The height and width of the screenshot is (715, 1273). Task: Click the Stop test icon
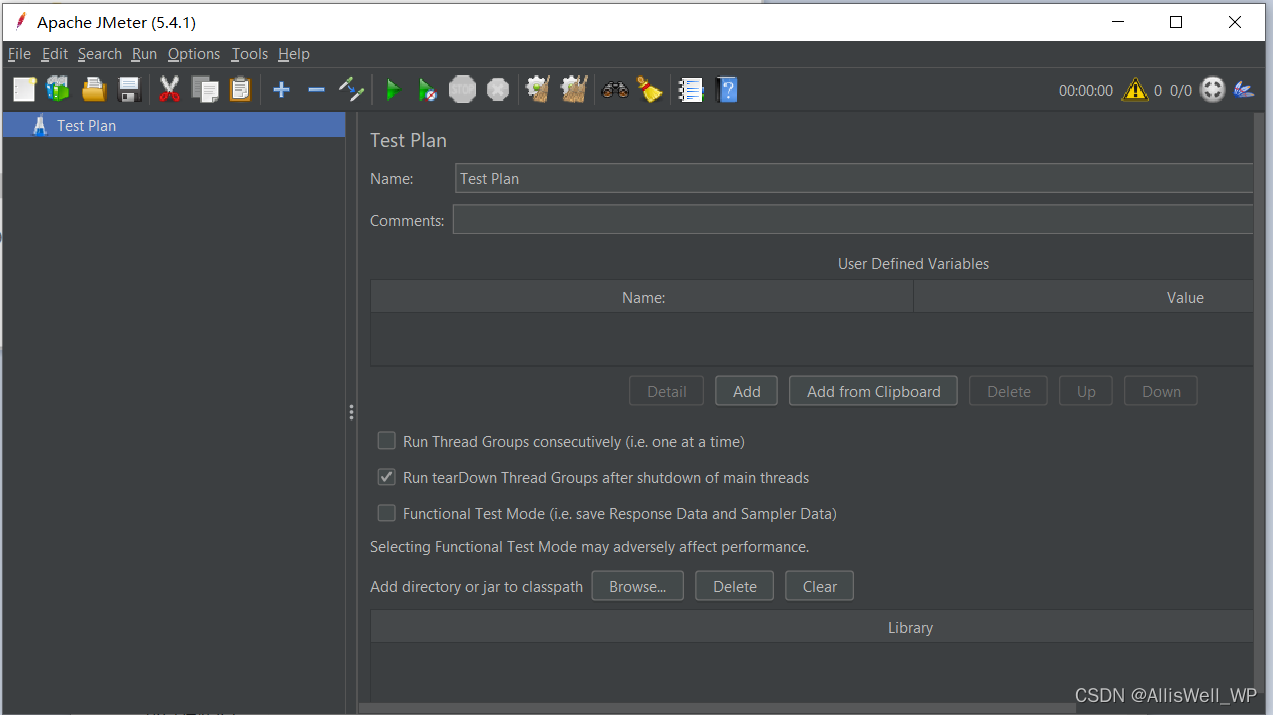pos(462,90)
